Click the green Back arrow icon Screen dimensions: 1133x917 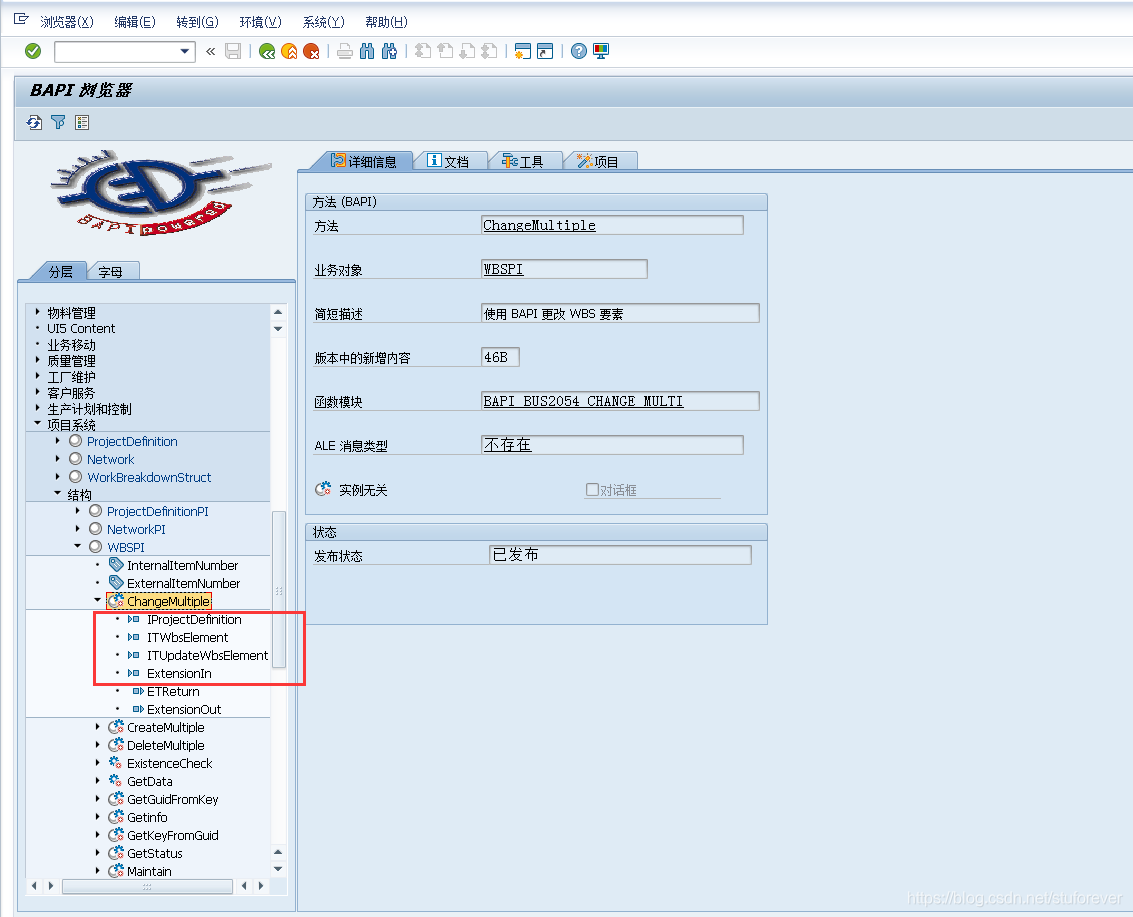(267, 51)
